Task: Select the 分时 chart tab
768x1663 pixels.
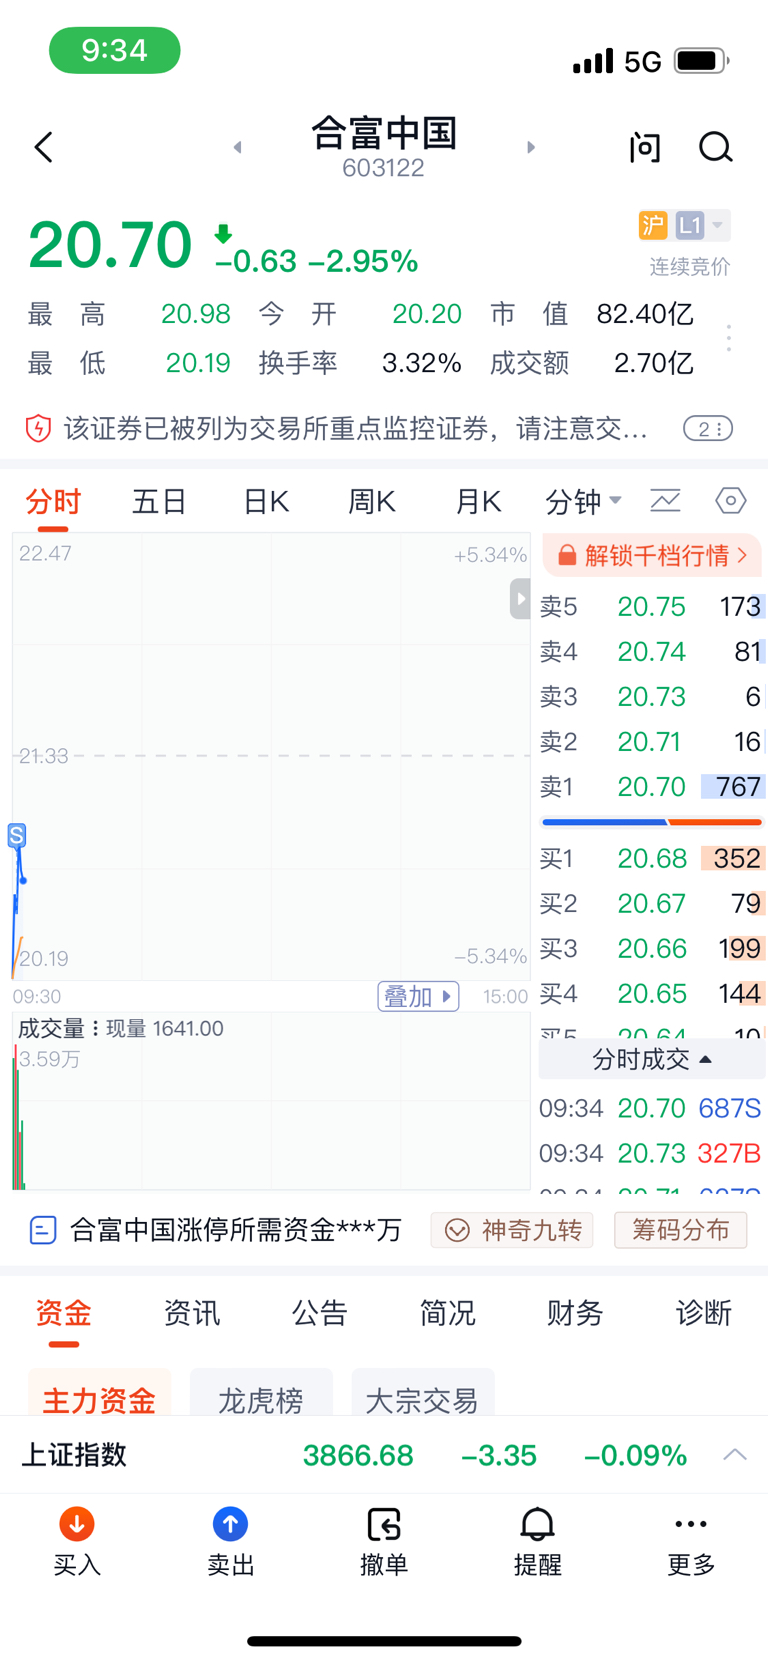Action: click(53, 501)
